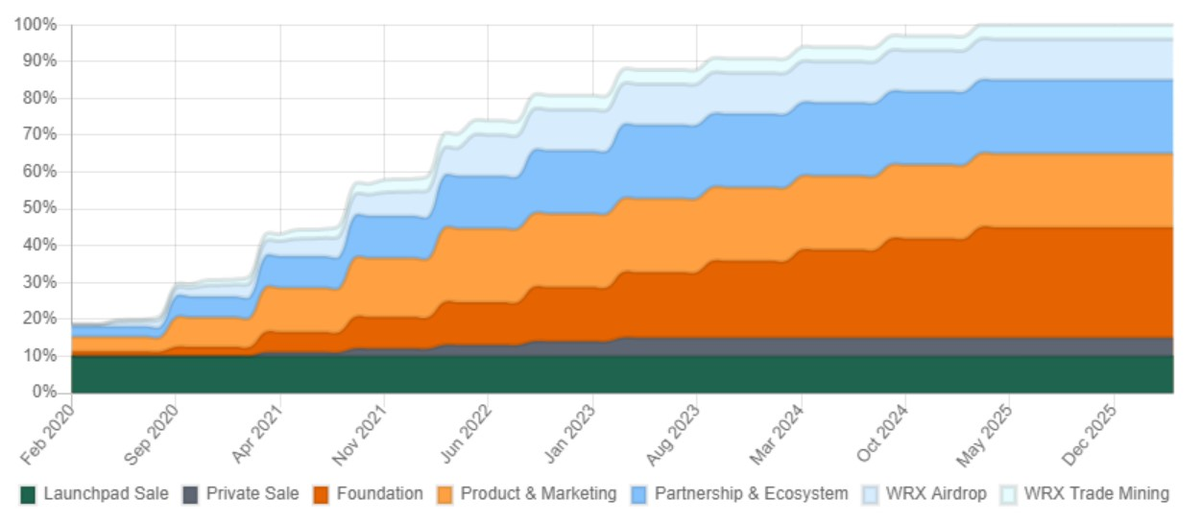1200x523 pixels.
Task: Click the 100% y-axis label
Action: [36, 24]
